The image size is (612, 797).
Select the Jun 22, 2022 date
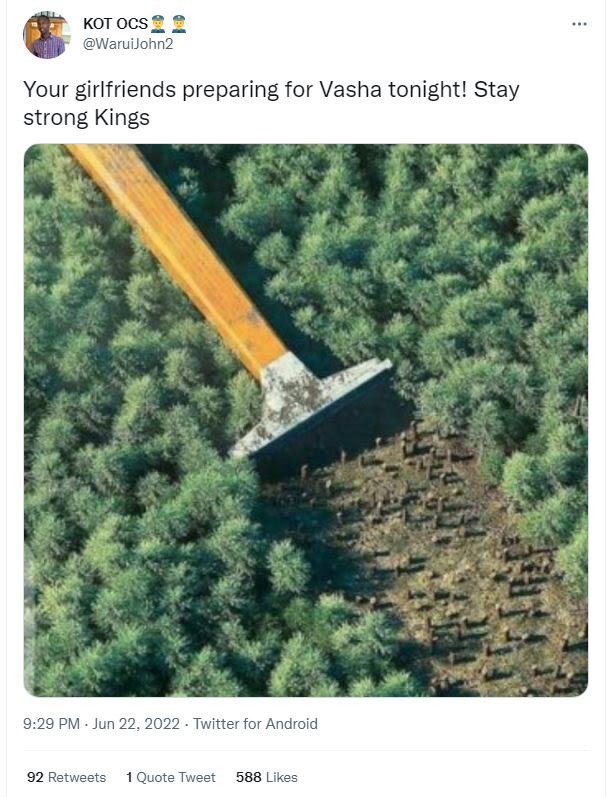click(136, 724)
